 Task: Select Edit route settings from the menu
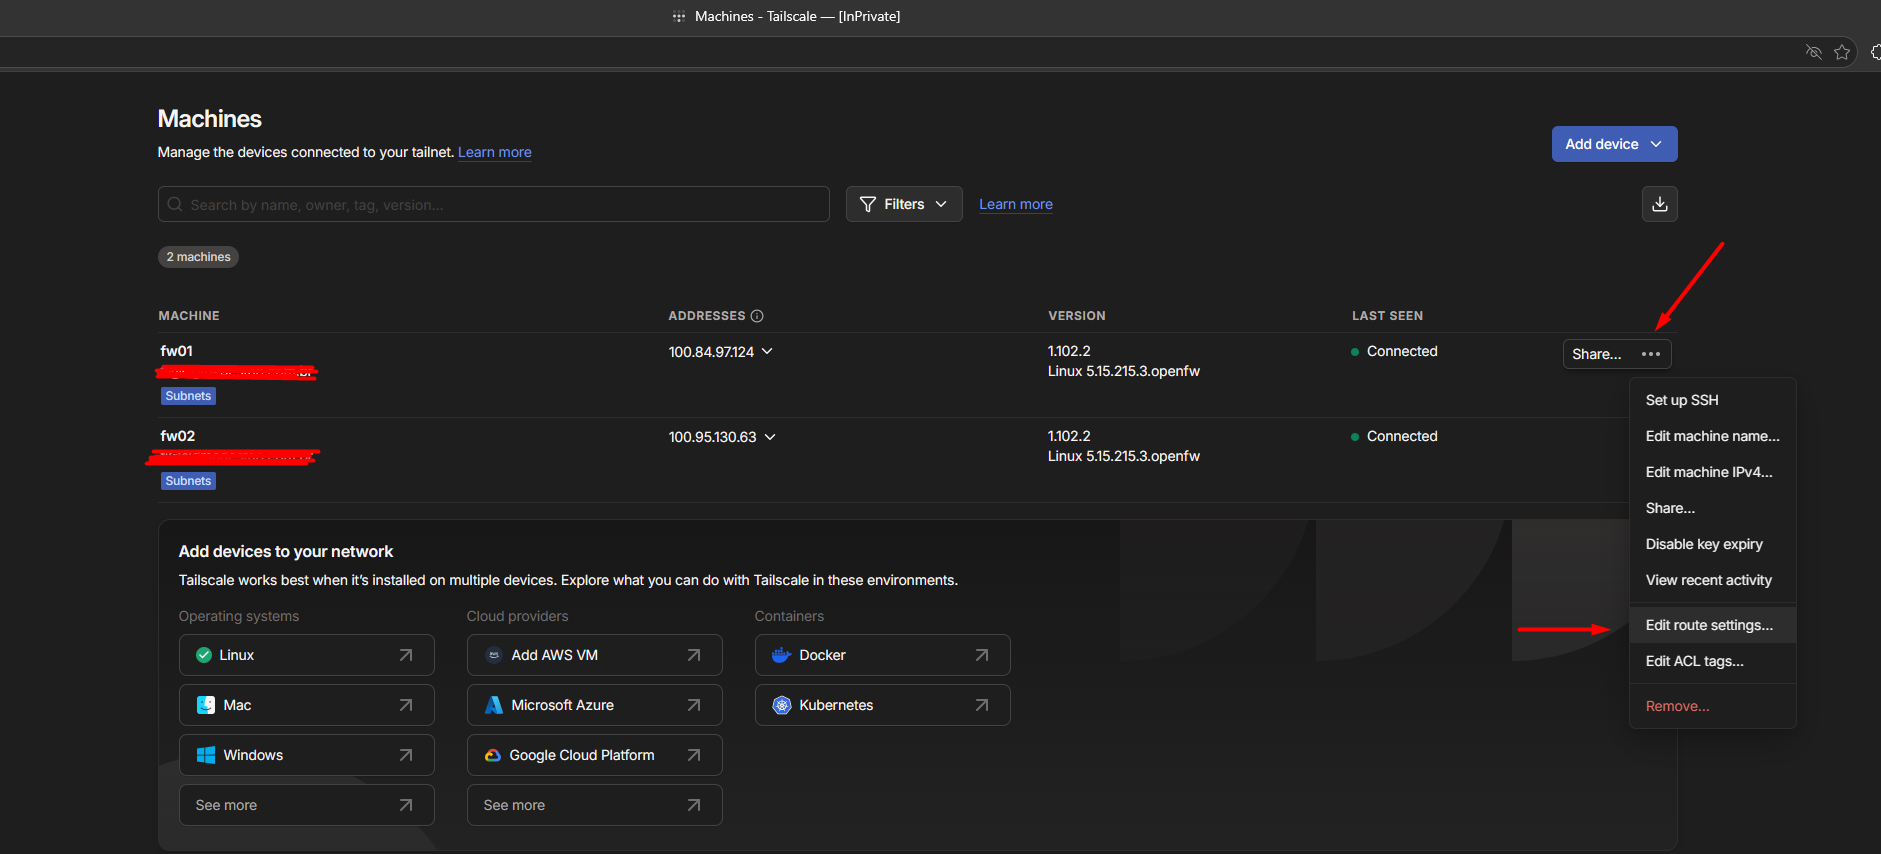tap(1712, 625)
